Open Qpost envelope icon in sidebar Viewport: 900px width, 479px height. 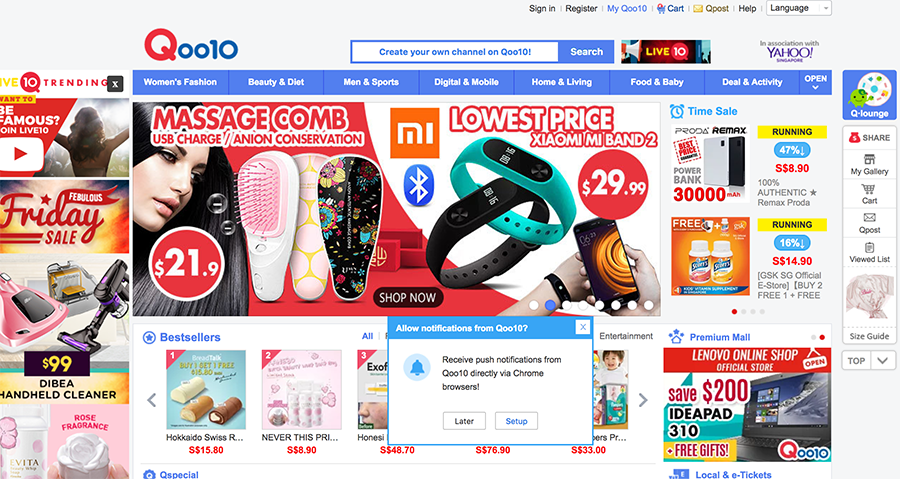[x=869, y=217]
